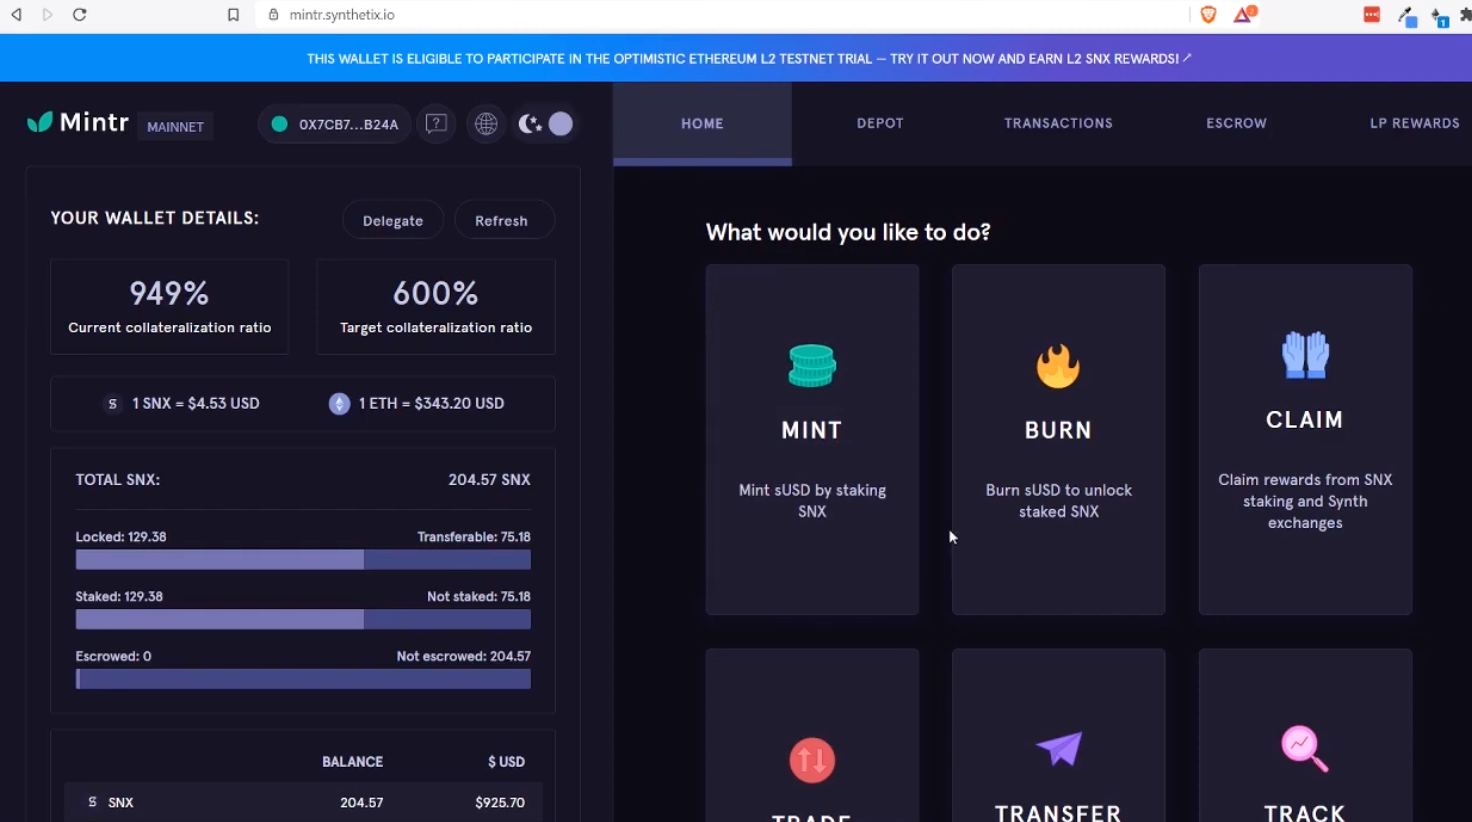The width and height of the screenshot is (1472, 822).
Task: Click the 'Escrowed: 0' label
Action: click(x=114, y=656)
